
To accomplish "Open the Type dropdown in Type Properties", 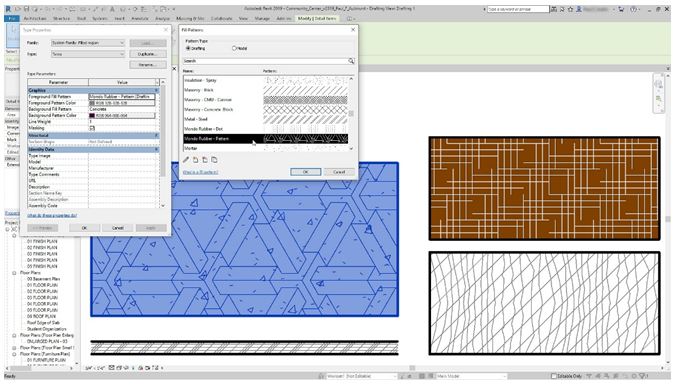I will point(88,54).
